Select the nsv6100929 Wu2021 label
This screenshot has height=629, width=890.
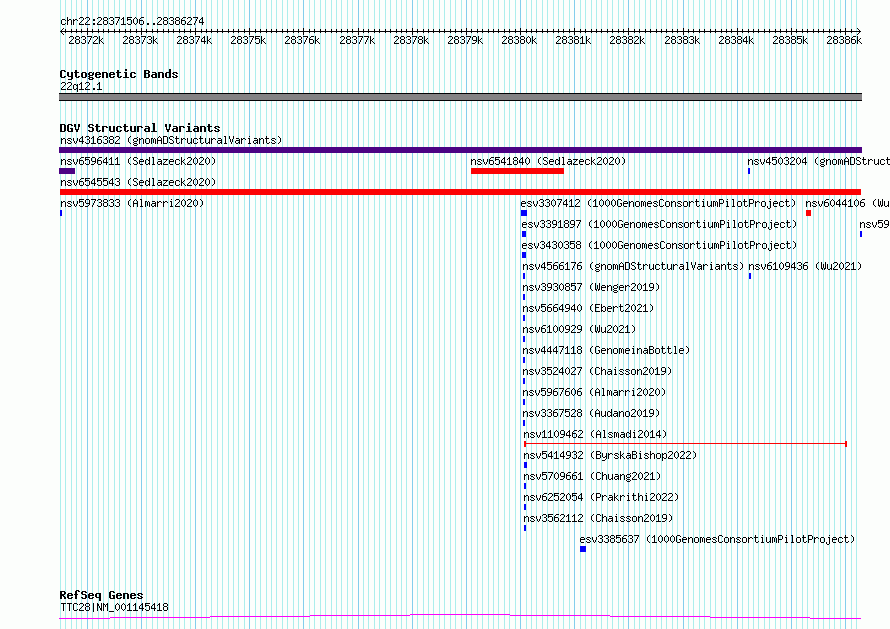[x=579, y=329]
